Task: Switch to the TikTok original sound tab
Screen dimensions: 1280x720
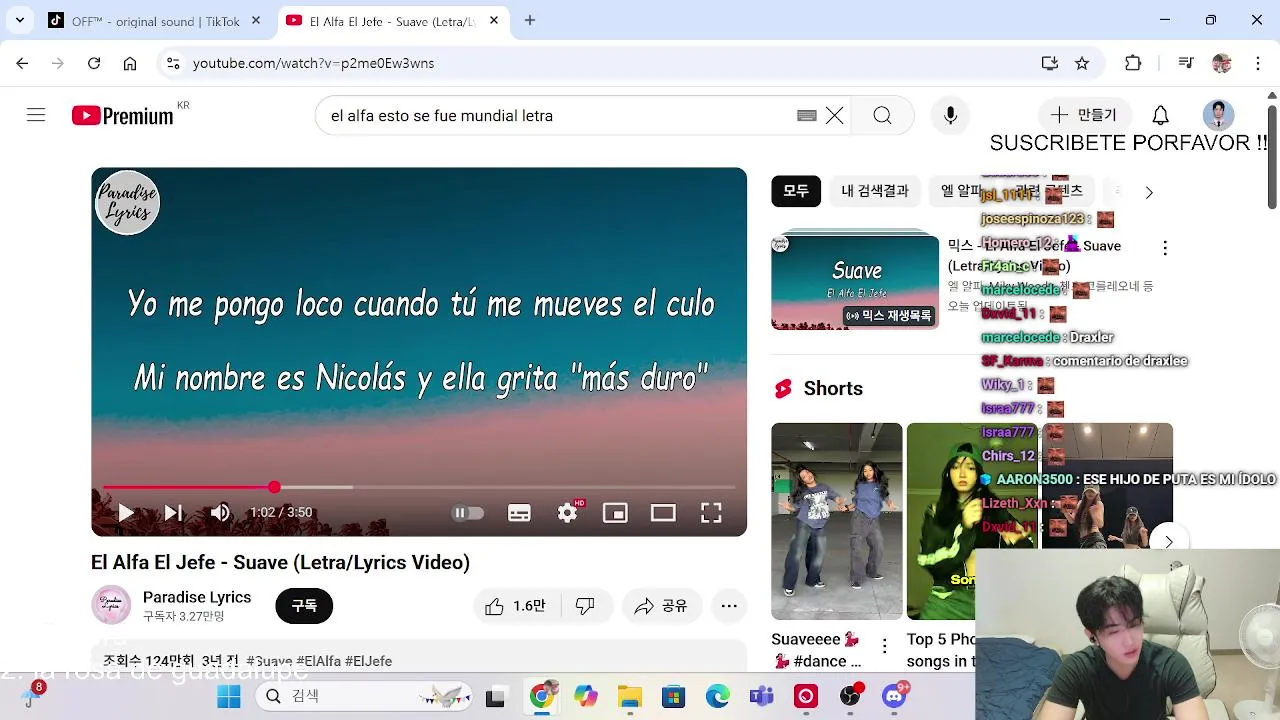Action: (155, 21)
